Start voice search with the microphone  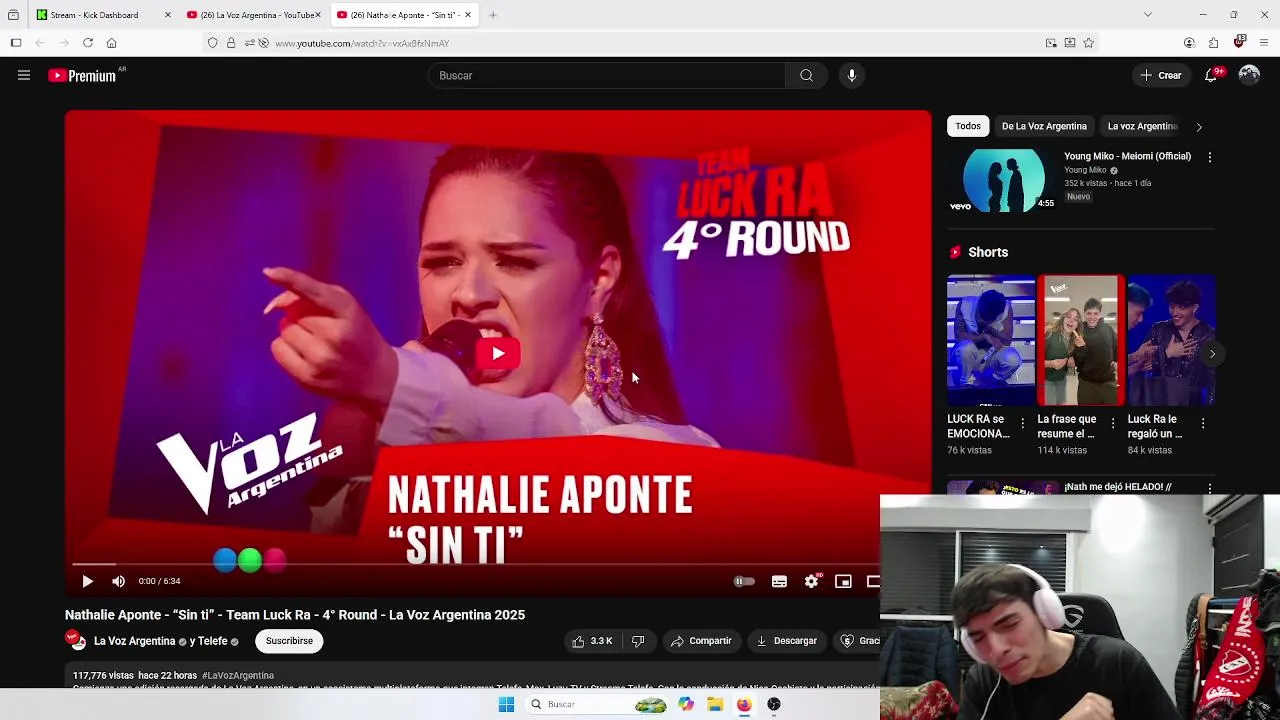tap(851, 75)
